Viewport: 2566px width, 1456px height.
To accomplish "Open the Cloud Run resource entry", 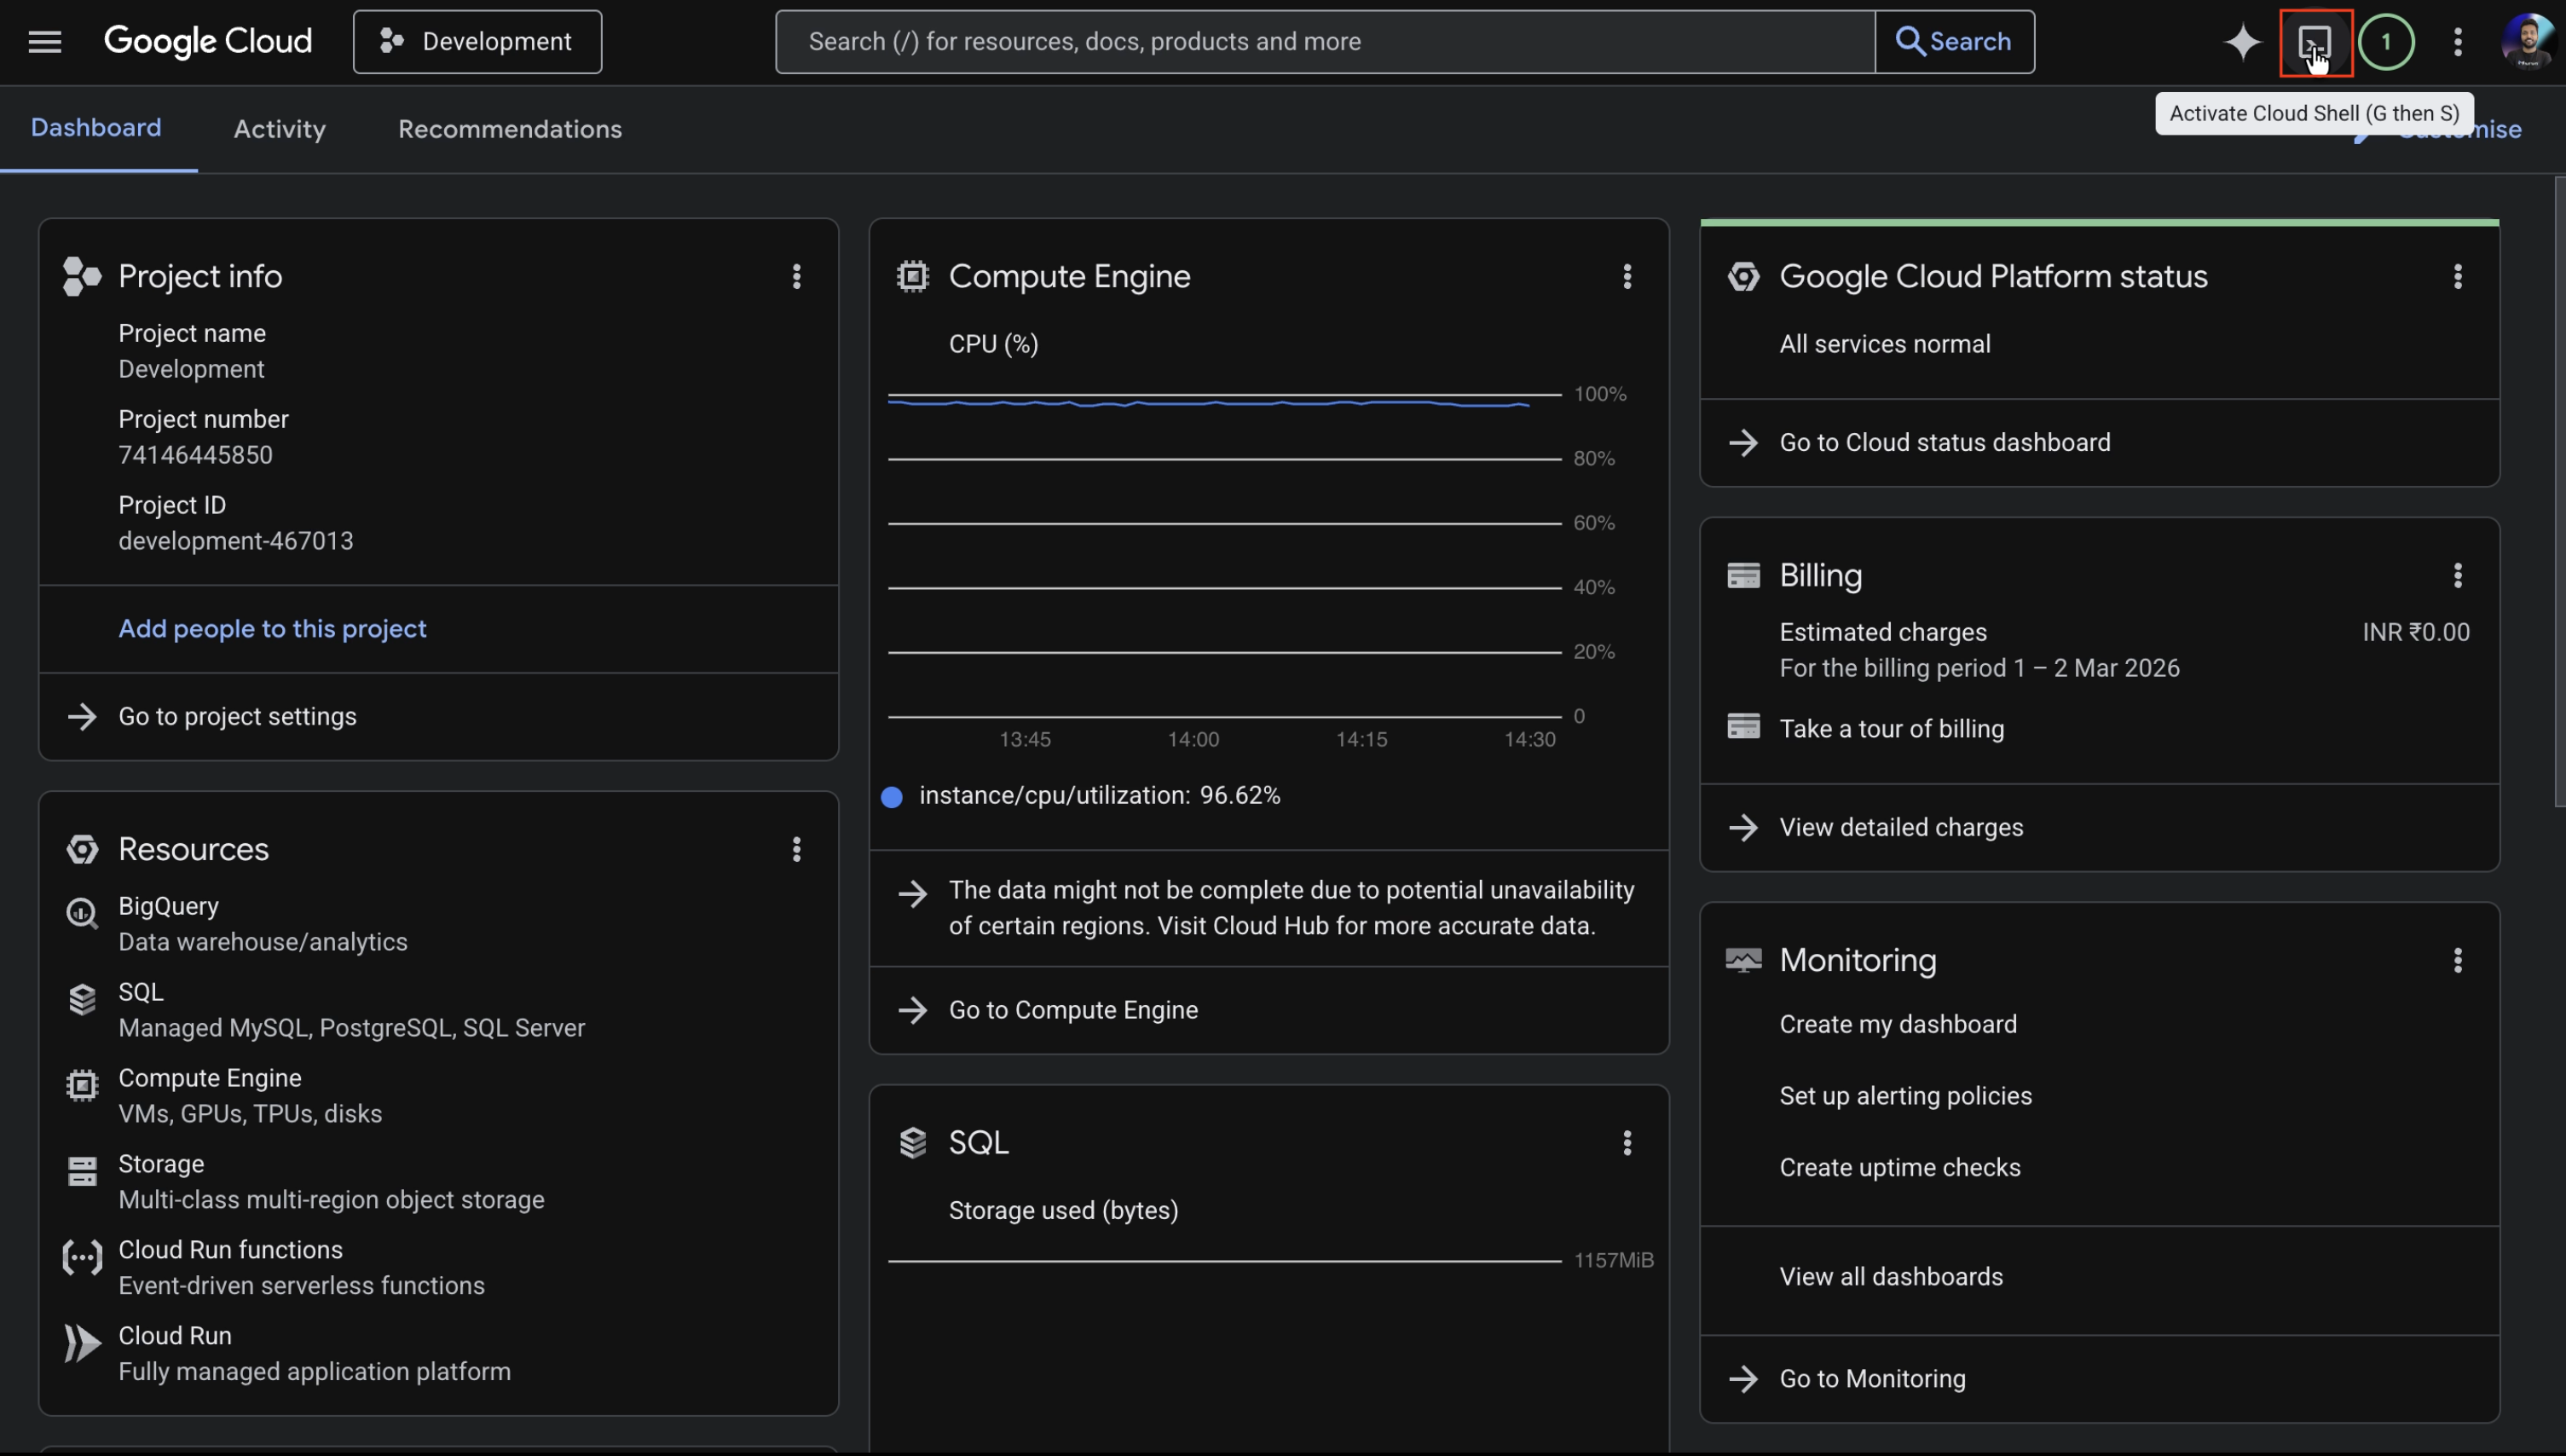I will 314,1353.
